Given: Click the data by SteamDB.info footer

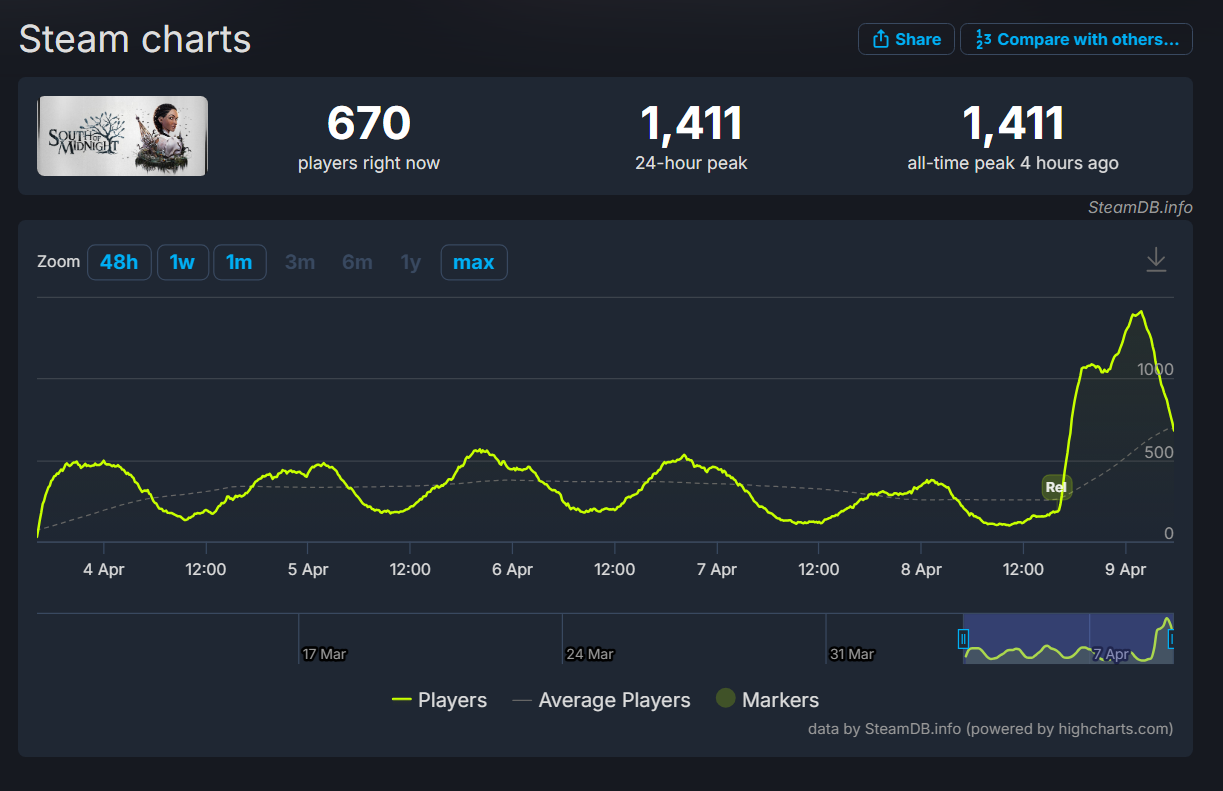Looking at the screenshot, I should coord(990,728).
